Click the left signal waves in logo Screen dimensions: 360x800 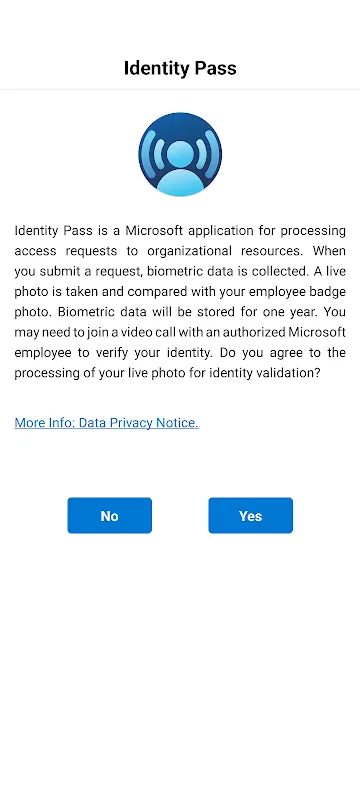[x=155, y=152]
